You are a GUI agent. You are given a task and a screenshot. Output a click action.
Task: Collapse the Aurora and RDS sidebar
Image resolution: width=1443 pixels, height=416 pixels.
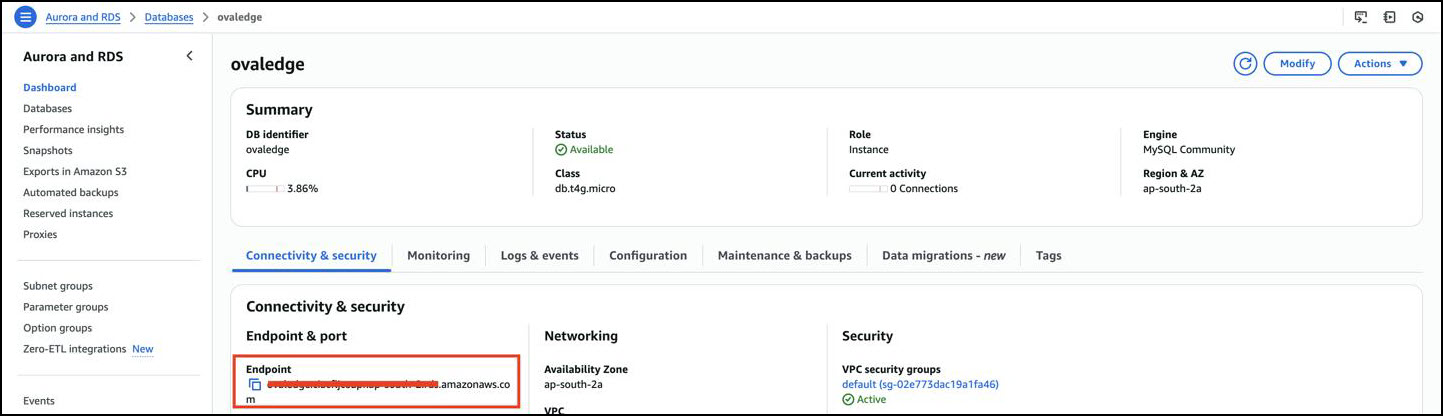tap(189, 56)
